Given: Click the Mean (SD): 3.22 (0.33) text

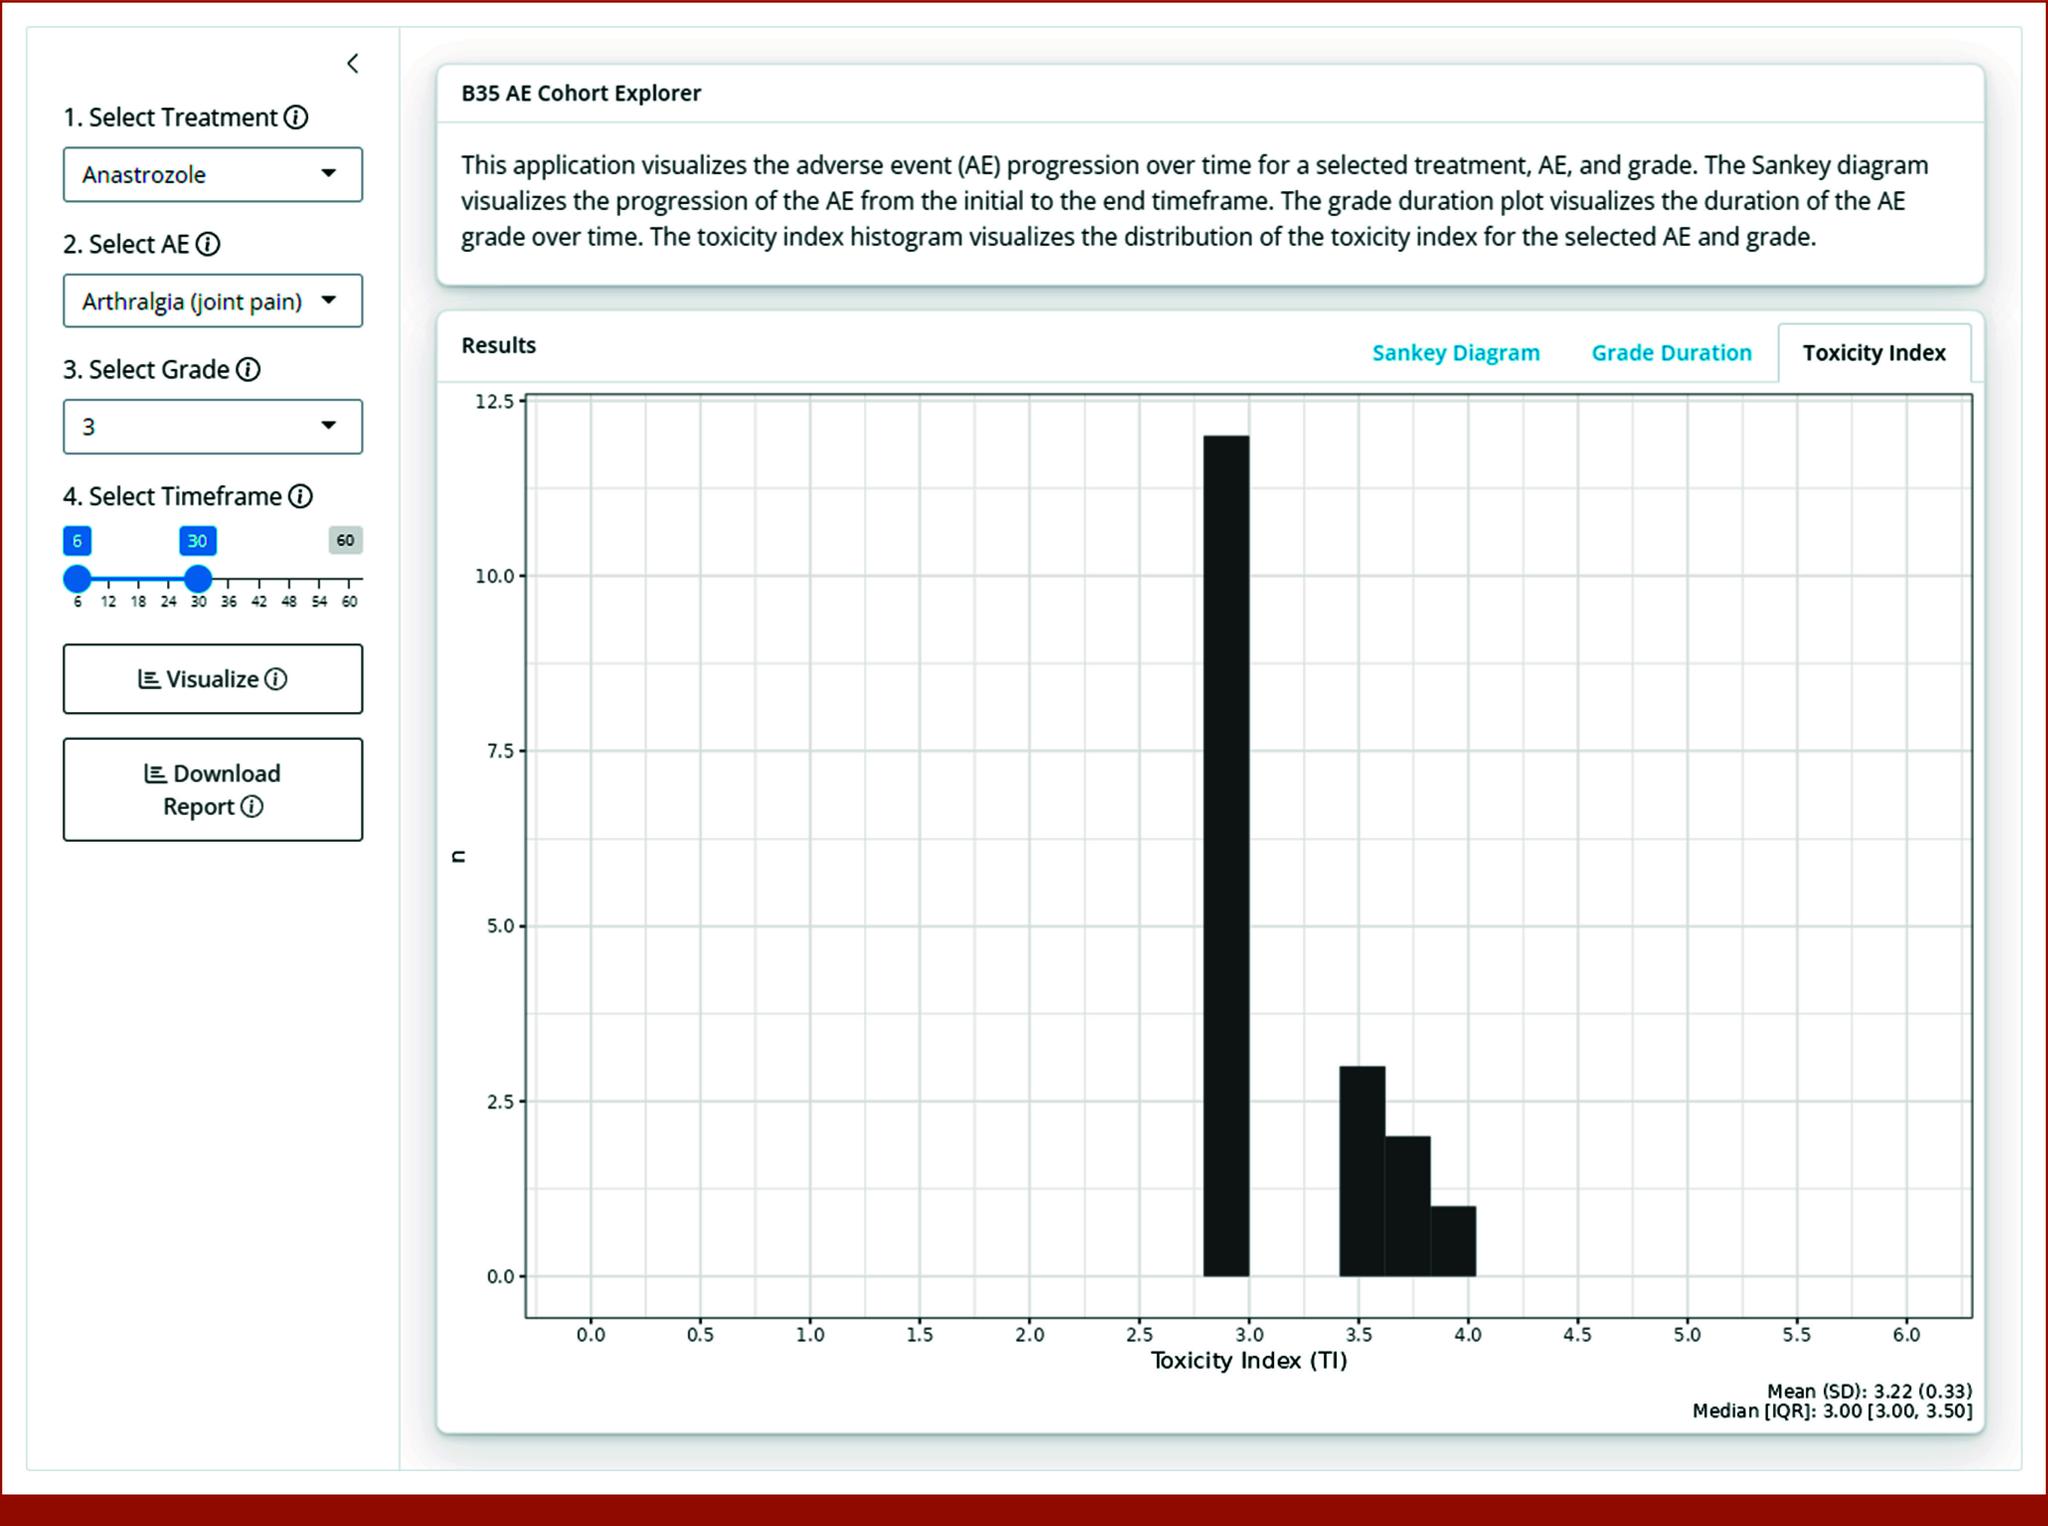Looking at the screenshot, I should tap(1869, 1391).
